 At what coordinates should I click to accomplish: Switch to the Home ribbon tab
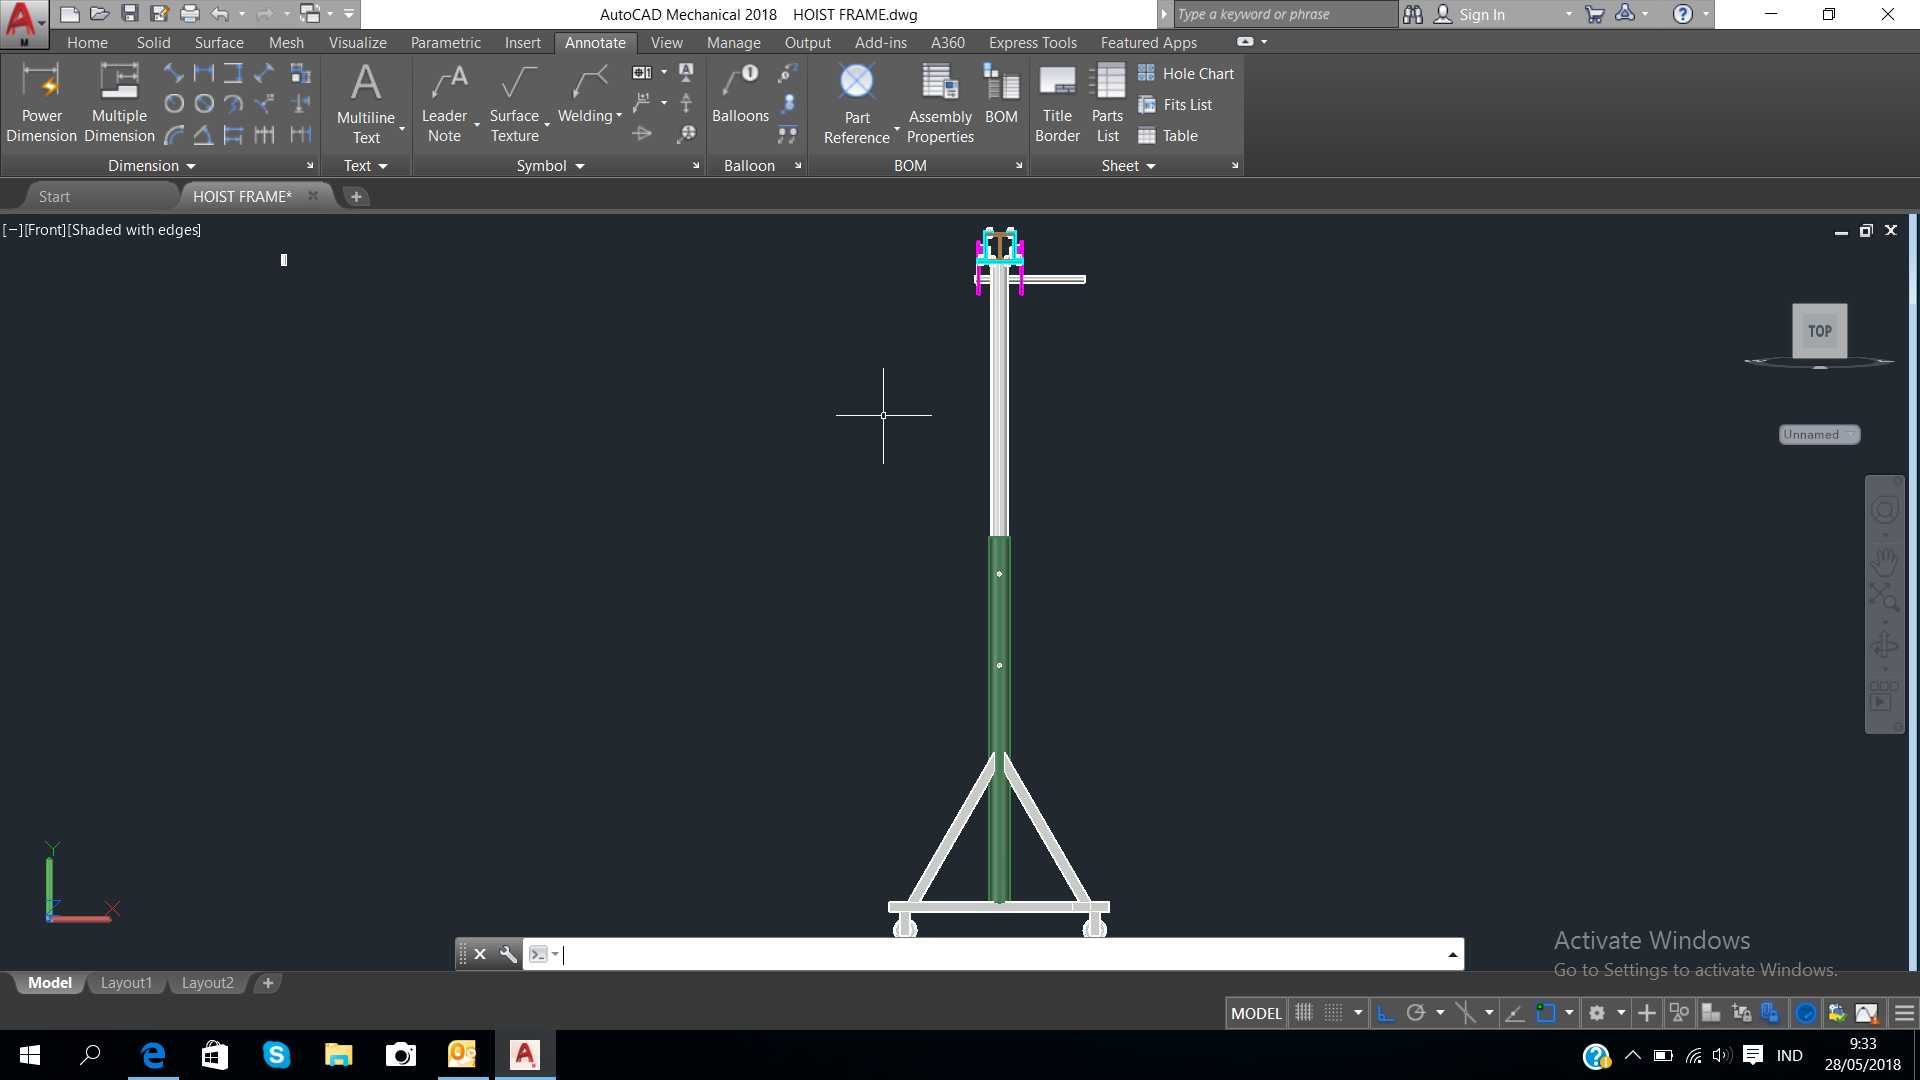(87, 42)
